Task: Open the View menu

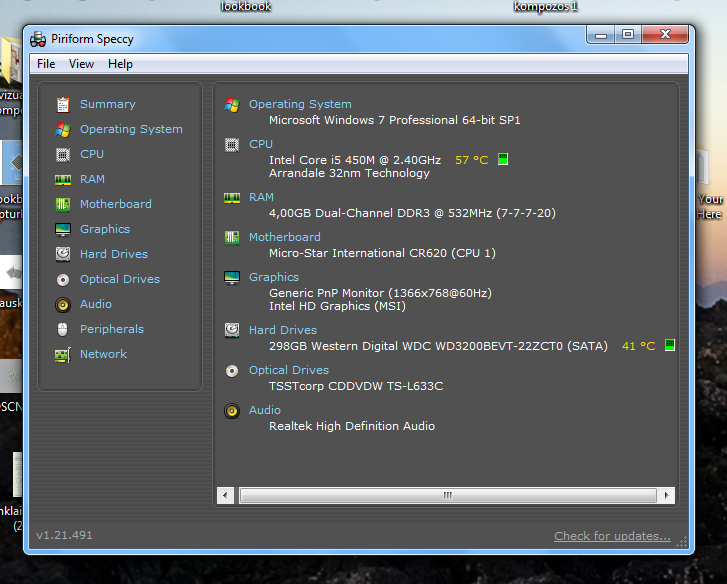Action: coord(81,64)
